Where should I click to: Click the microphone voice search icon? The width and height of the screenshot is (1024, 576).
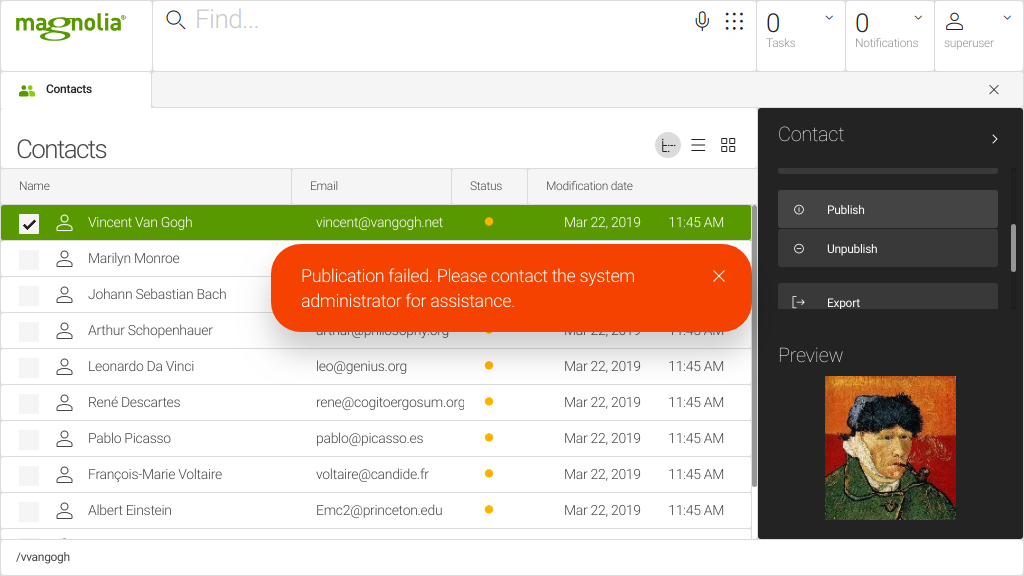pyautogui.click(x=702, y=21)
